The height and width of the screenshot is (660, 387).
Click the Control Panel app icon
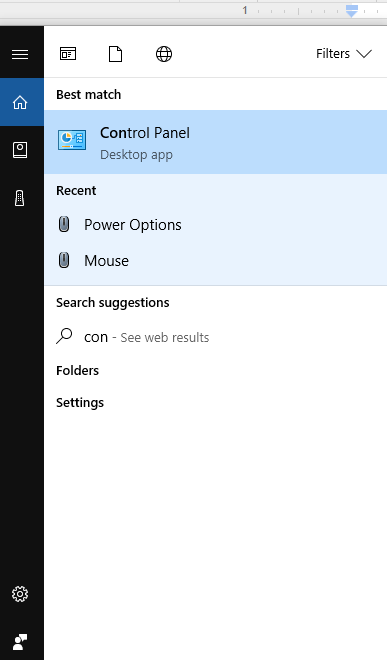pyautogui.click(x=72, y=140)
